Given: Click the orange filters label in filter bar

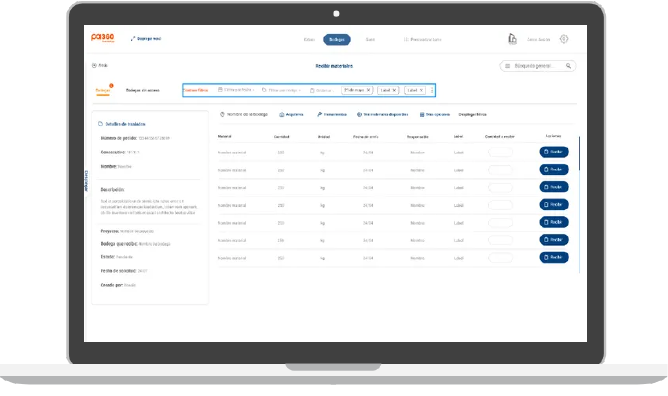Looking at the screenshot, I should pyautogui.click(x=196, y=90).
